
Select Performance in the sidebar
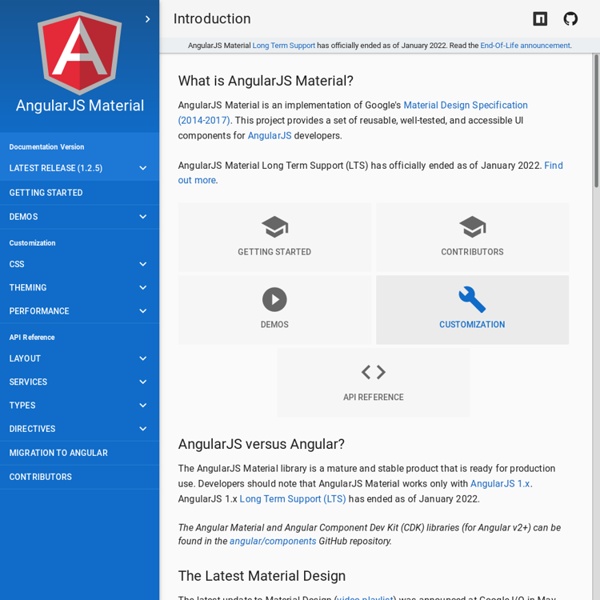coord(79,311)
